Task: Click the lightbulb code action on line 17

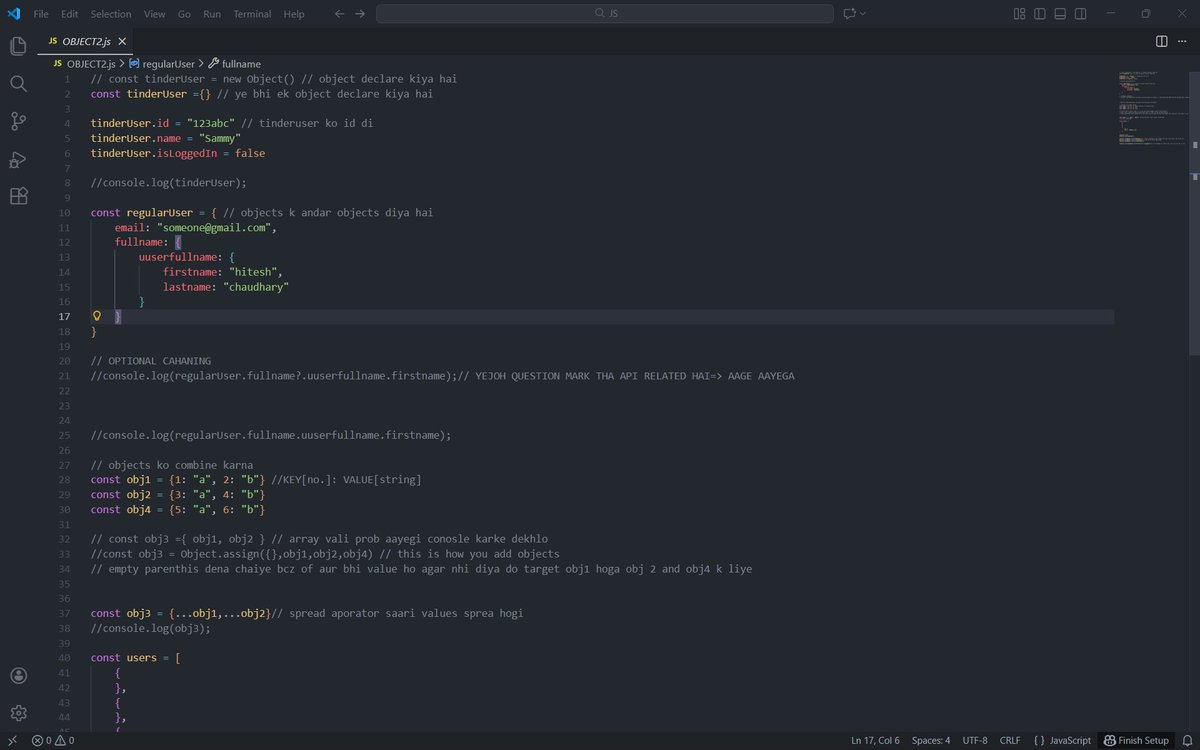Action: click(97, 316)
